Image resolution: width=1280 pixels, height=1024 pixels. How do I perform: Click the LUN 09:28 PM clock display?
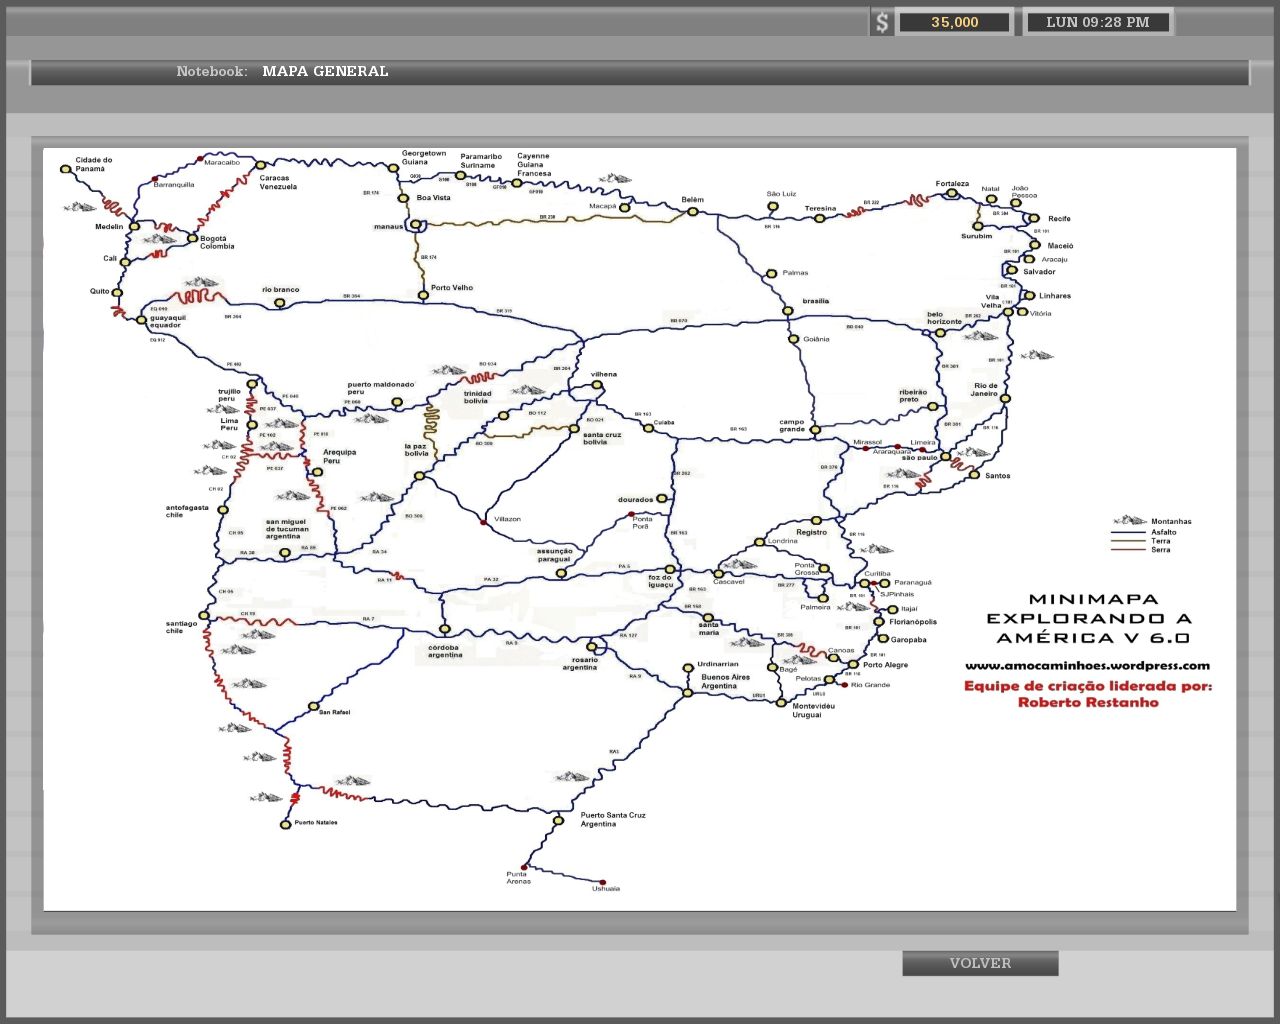pyautogui.click(x=1097, y=22)
